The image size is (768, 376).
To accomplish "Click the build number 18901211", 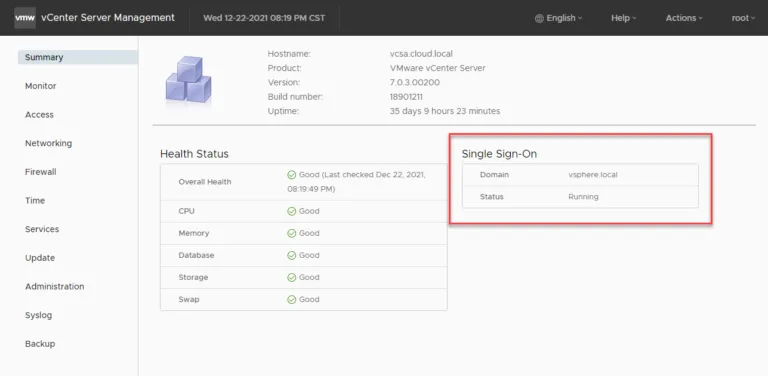I will pyautogui.click(x=406, y=97).
